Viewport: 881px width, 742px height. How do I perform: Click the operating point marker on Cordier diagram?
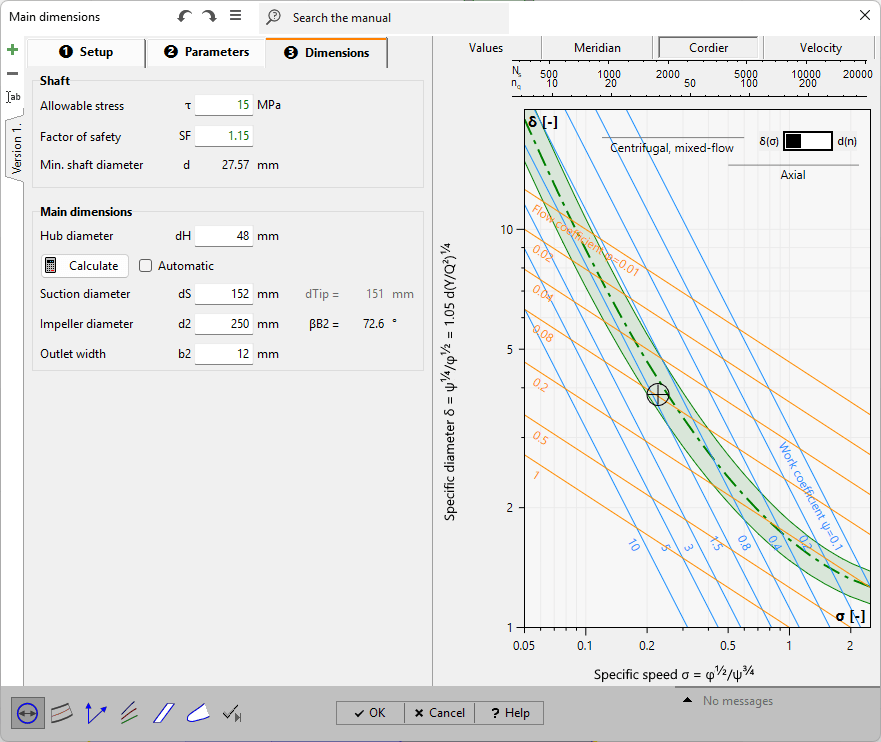(657, 394)
